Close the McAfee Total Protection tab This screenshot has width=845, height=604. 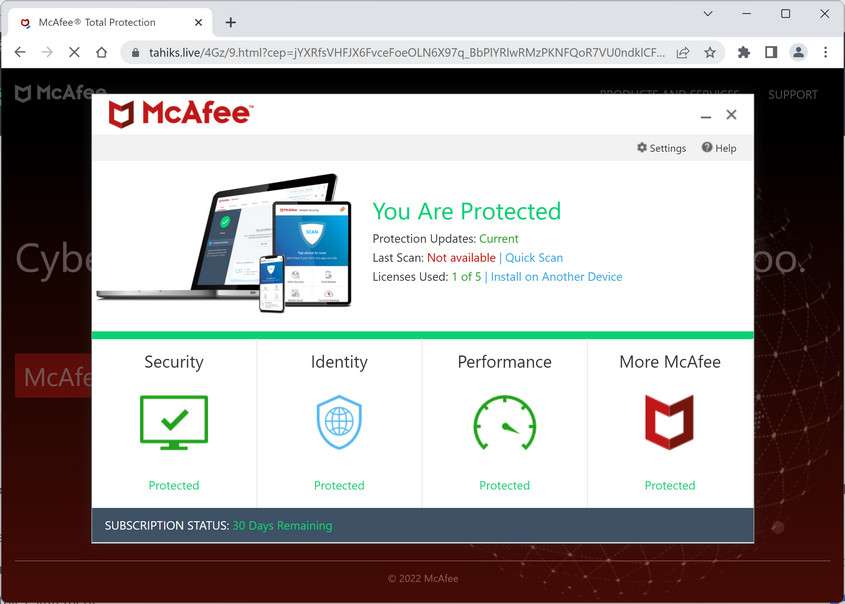click(x=198, y=23)
